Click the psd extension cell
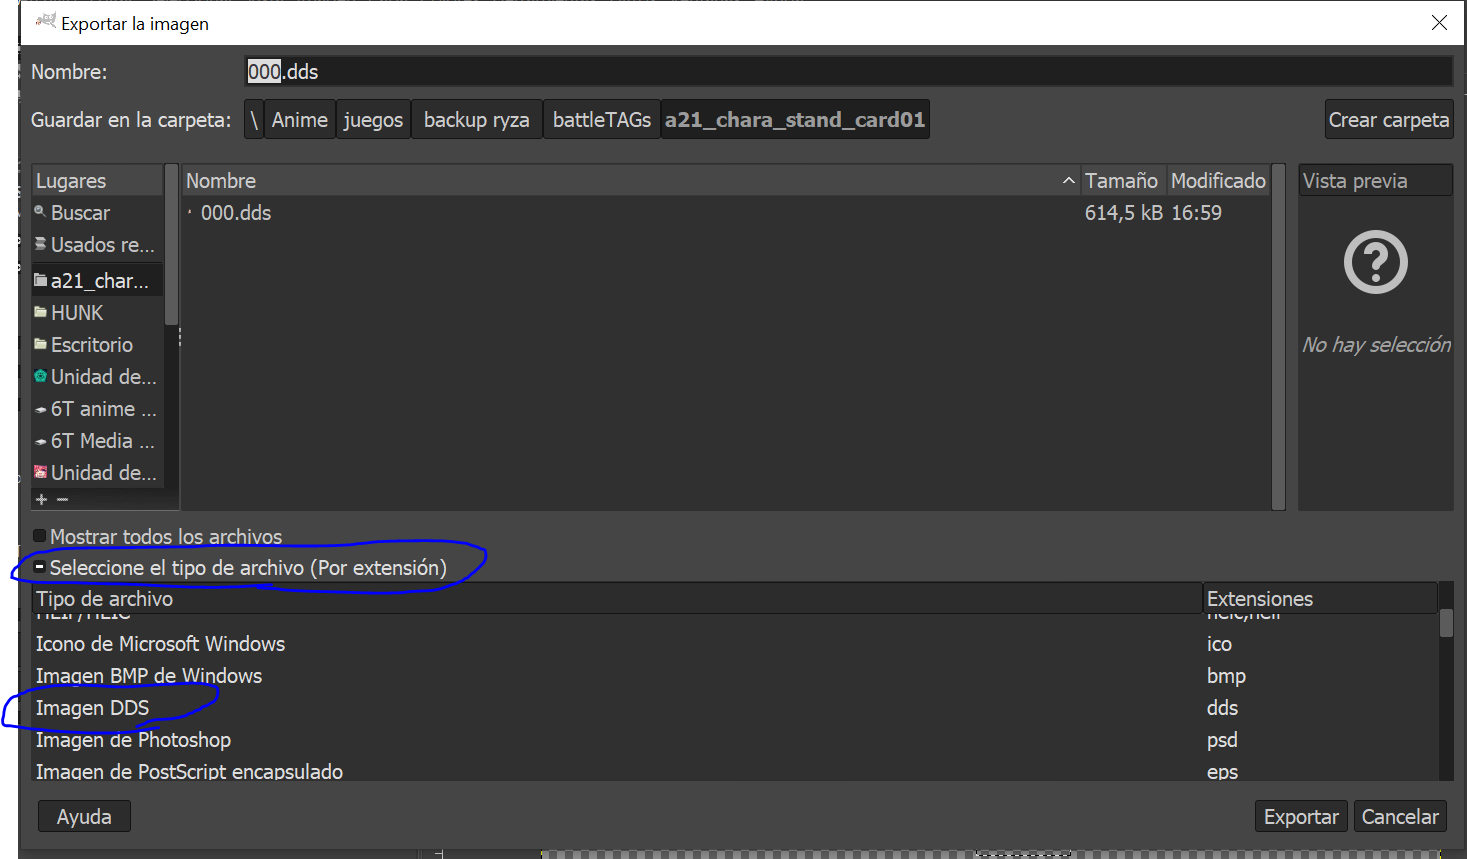 point(1222,740)
